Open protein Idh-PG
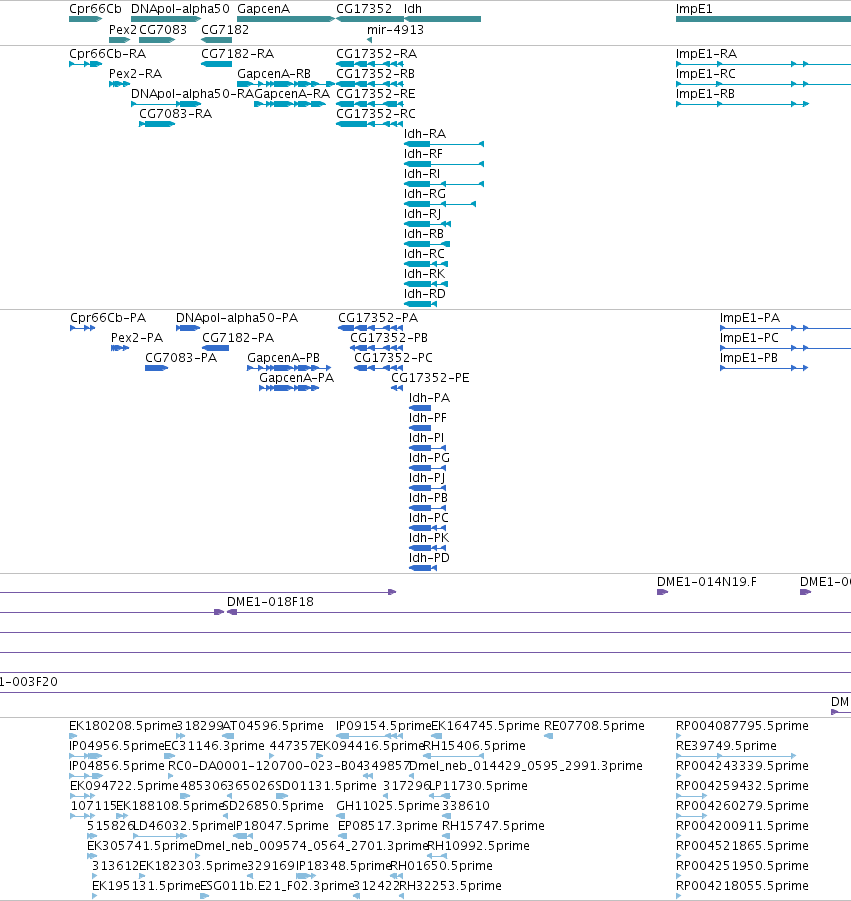This screenshot has width=851, height=901. (x=429, y=458)
